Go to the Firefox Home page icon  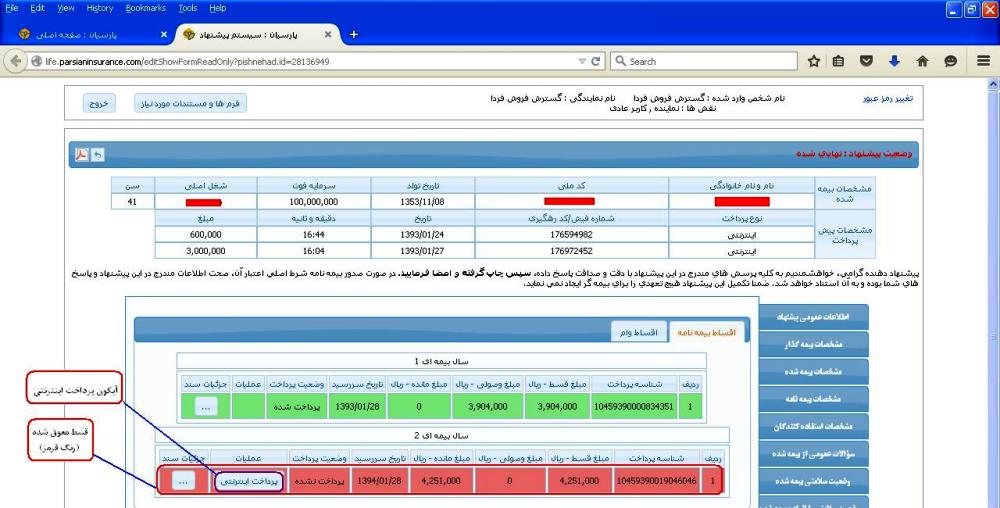click(x=922, y=61)
